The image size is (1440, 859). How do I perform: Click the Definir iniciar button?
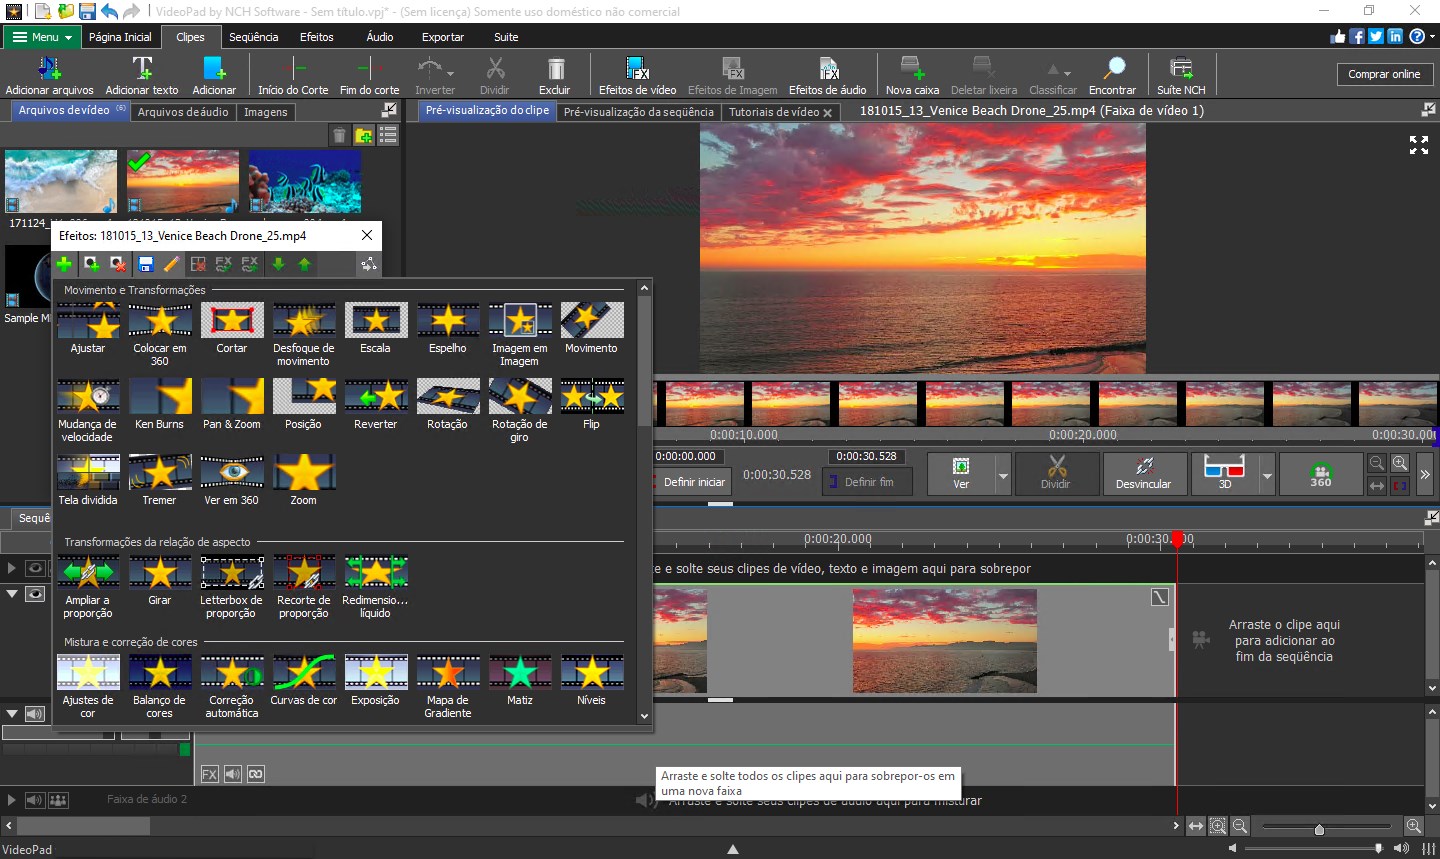pyautogui.click(x=693, y=482)
